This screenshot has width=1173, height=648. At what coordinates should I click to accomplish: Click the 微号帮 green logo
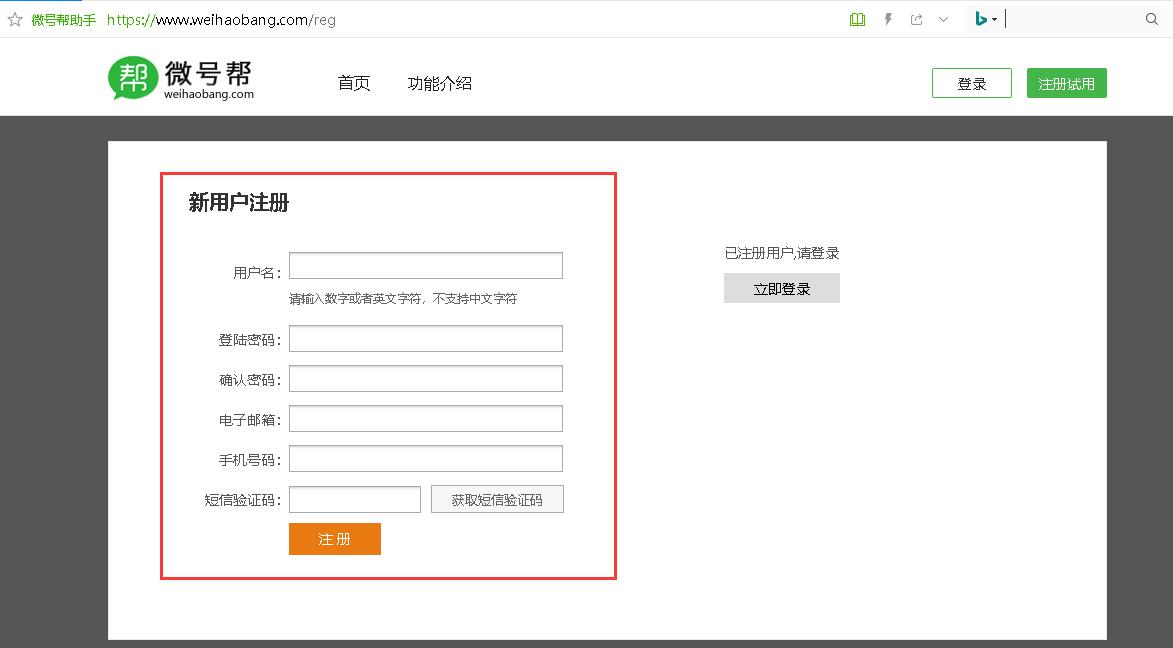coord(181,78)
